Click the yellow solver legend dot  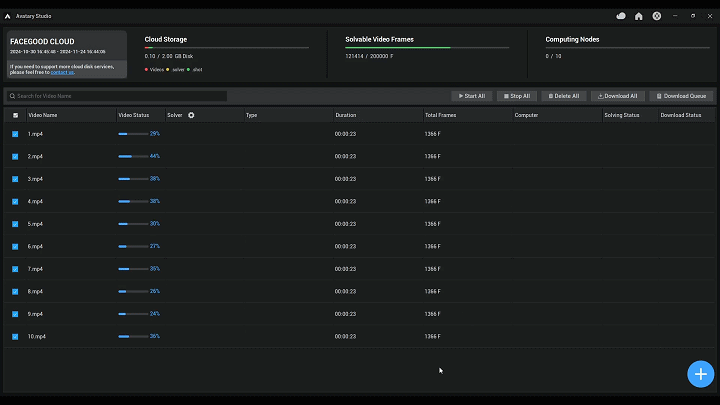click(x=168, y=70)
